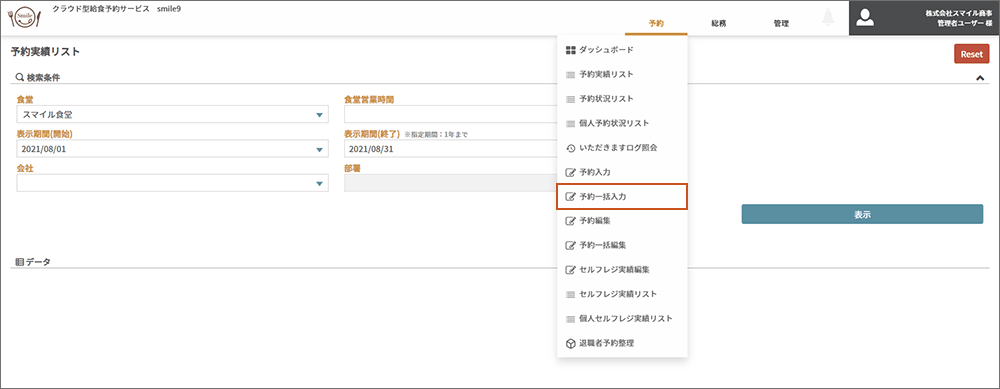1000x389 pixels.
Task: Collapse the 検索条件 section chevron
Action: coord(980,78)
